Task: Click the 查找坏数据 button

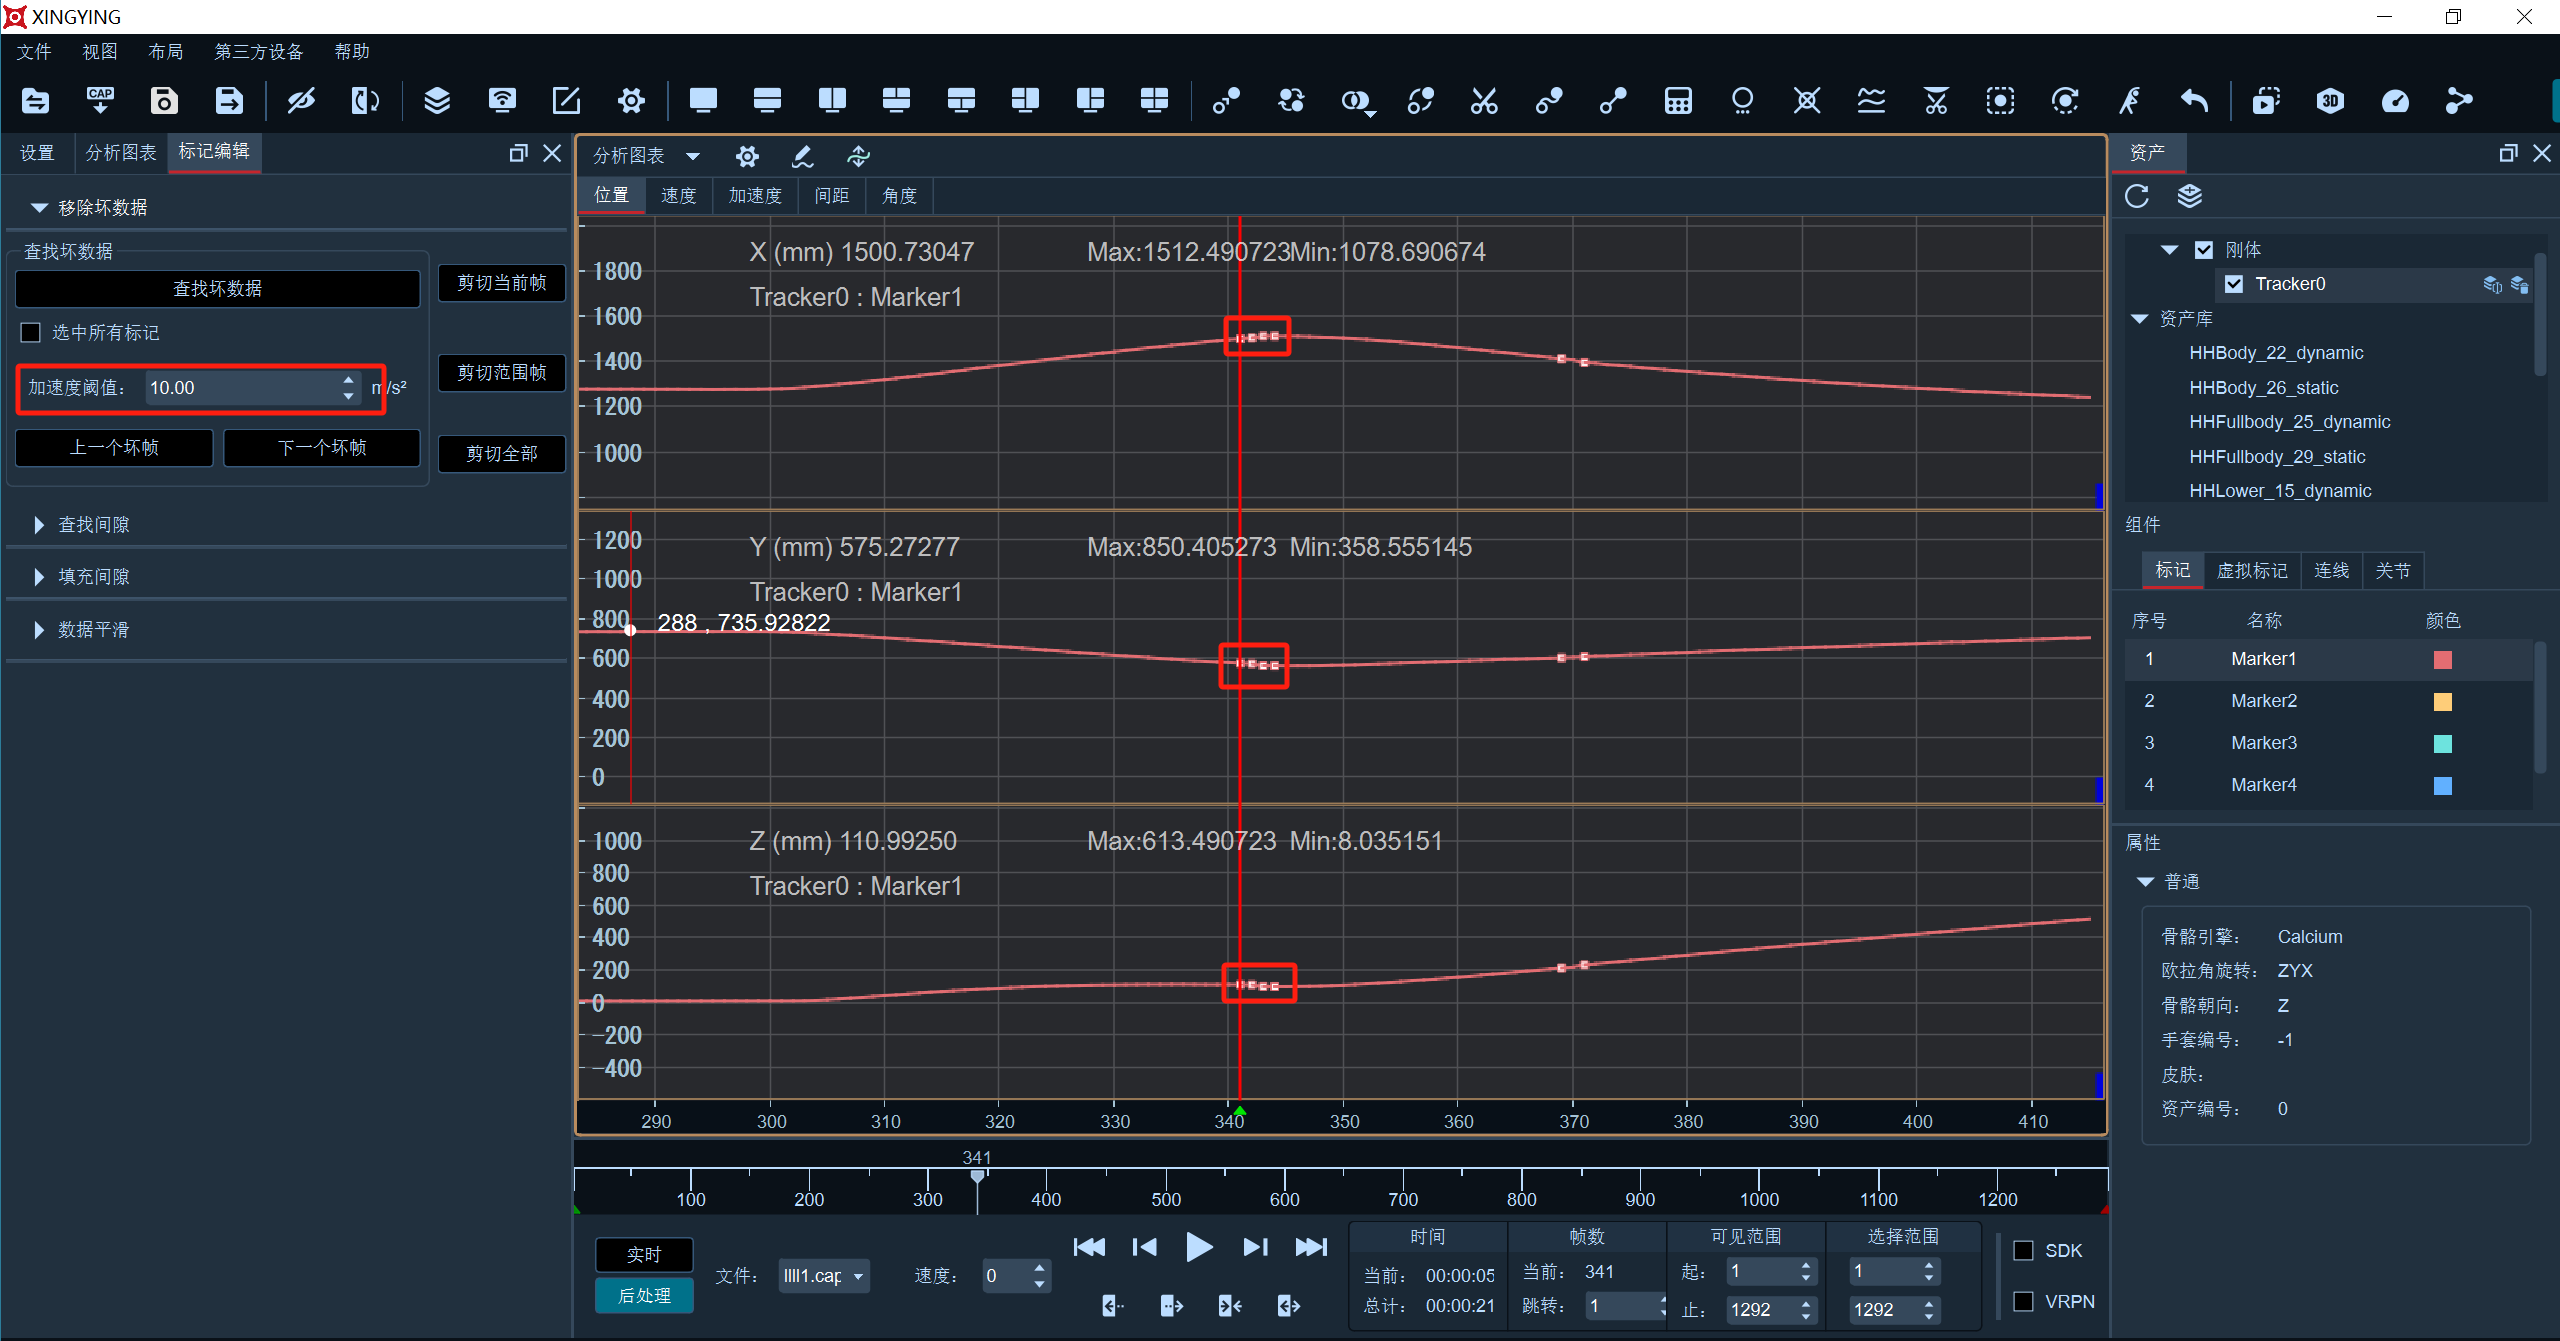Action: coord(217,289)
